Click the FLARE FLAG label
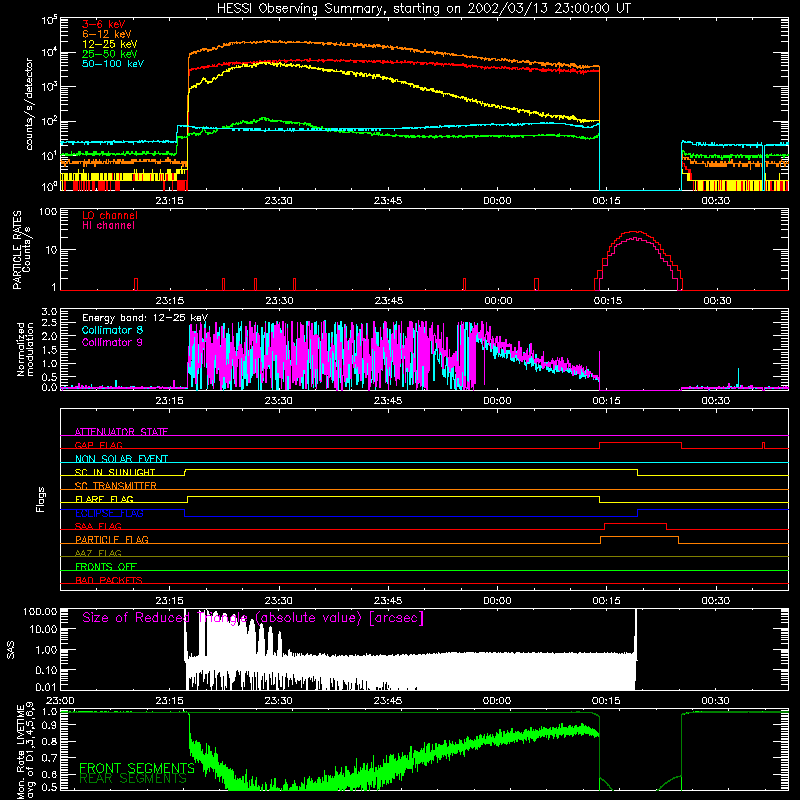 click(x=105, y=499)
